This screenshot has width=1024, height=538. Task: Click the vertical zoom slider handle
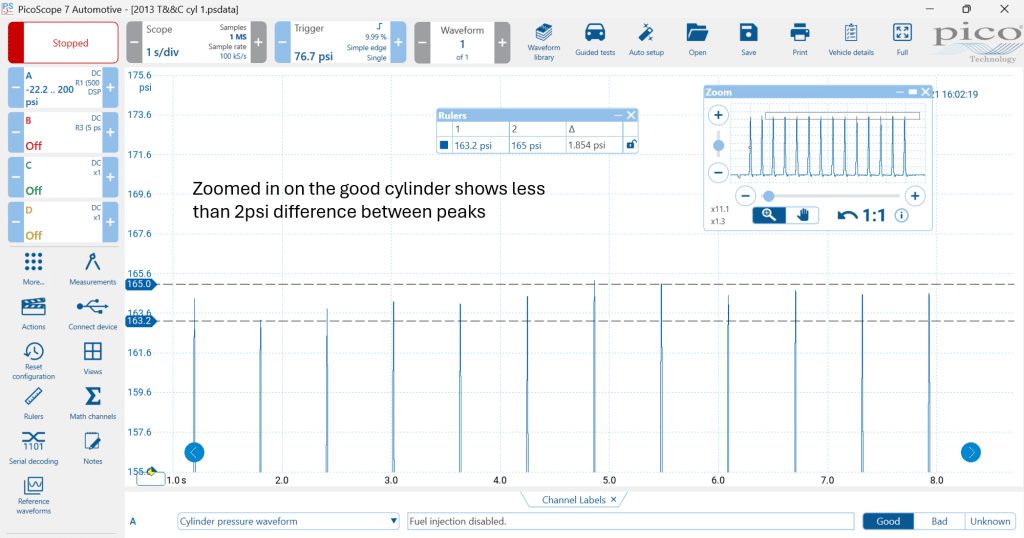(x=718, y=145)
